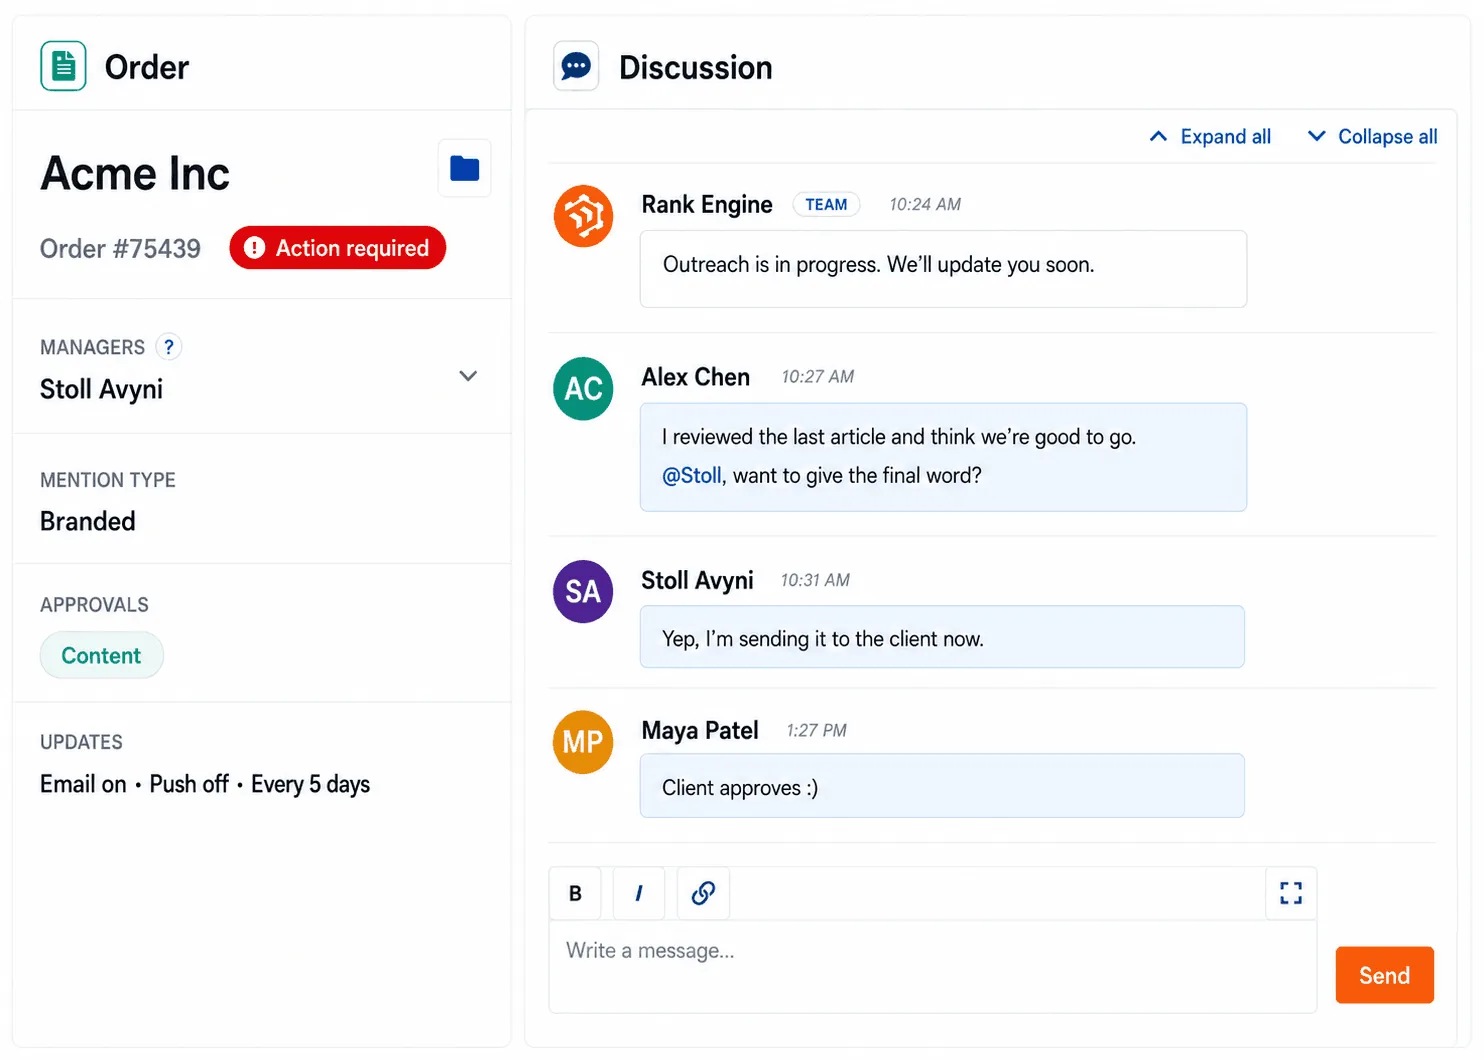This screenshot has height=1060, width=1484.
Task: Click the @Stoll mention link
Action: coord(691,476)
